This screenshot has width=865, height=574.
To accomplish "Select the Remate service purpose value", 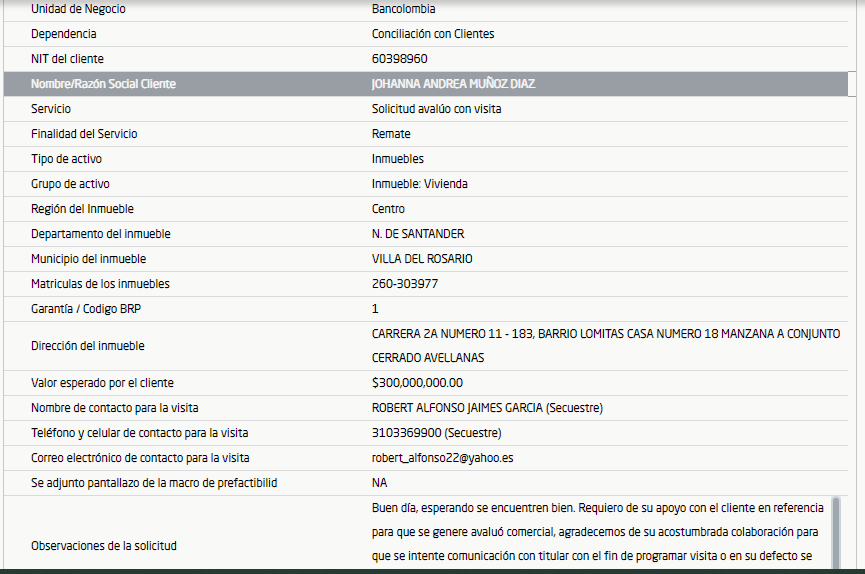I will tap(391, 134).
